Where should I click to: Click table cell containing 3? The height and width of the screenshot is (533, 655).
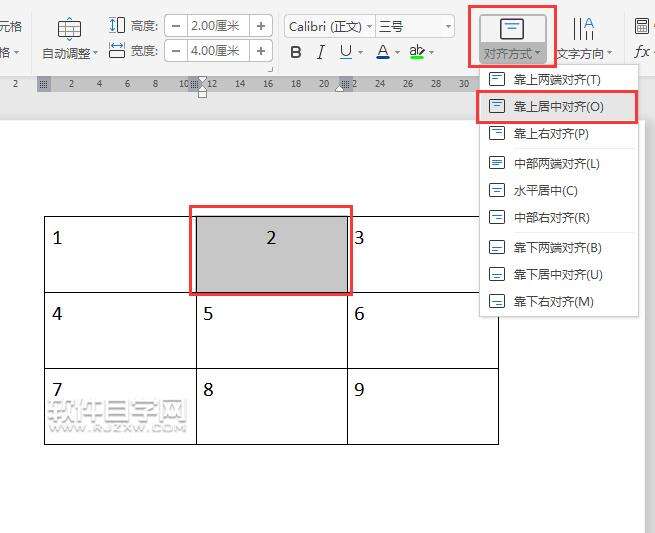[414, 254]
